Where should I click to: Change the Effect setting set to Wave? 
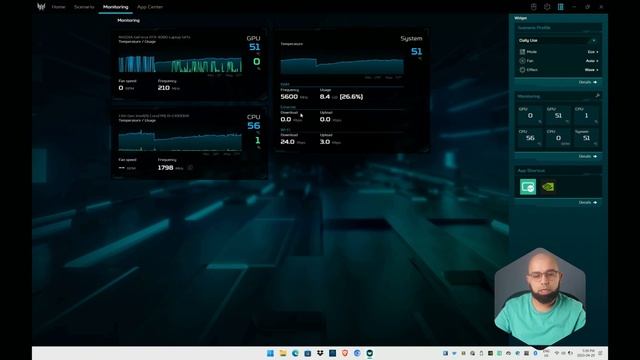click(591, 70)
